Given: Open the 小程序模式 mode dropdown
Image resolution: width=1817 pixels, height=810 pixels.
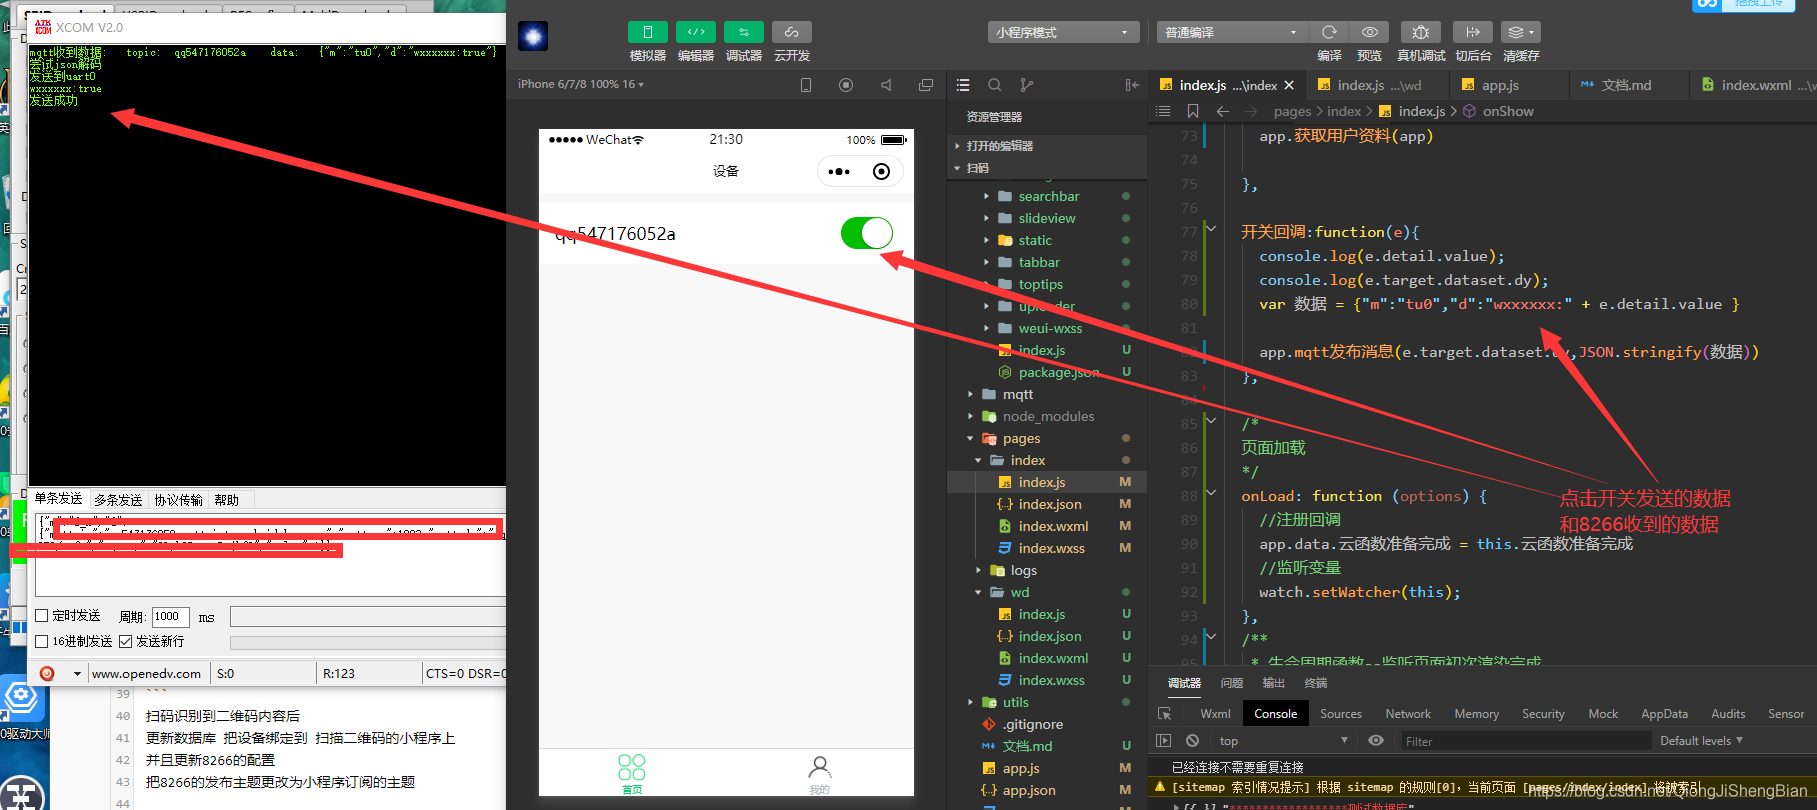Looking at the screenshot, I should (x=1064, y=32).
